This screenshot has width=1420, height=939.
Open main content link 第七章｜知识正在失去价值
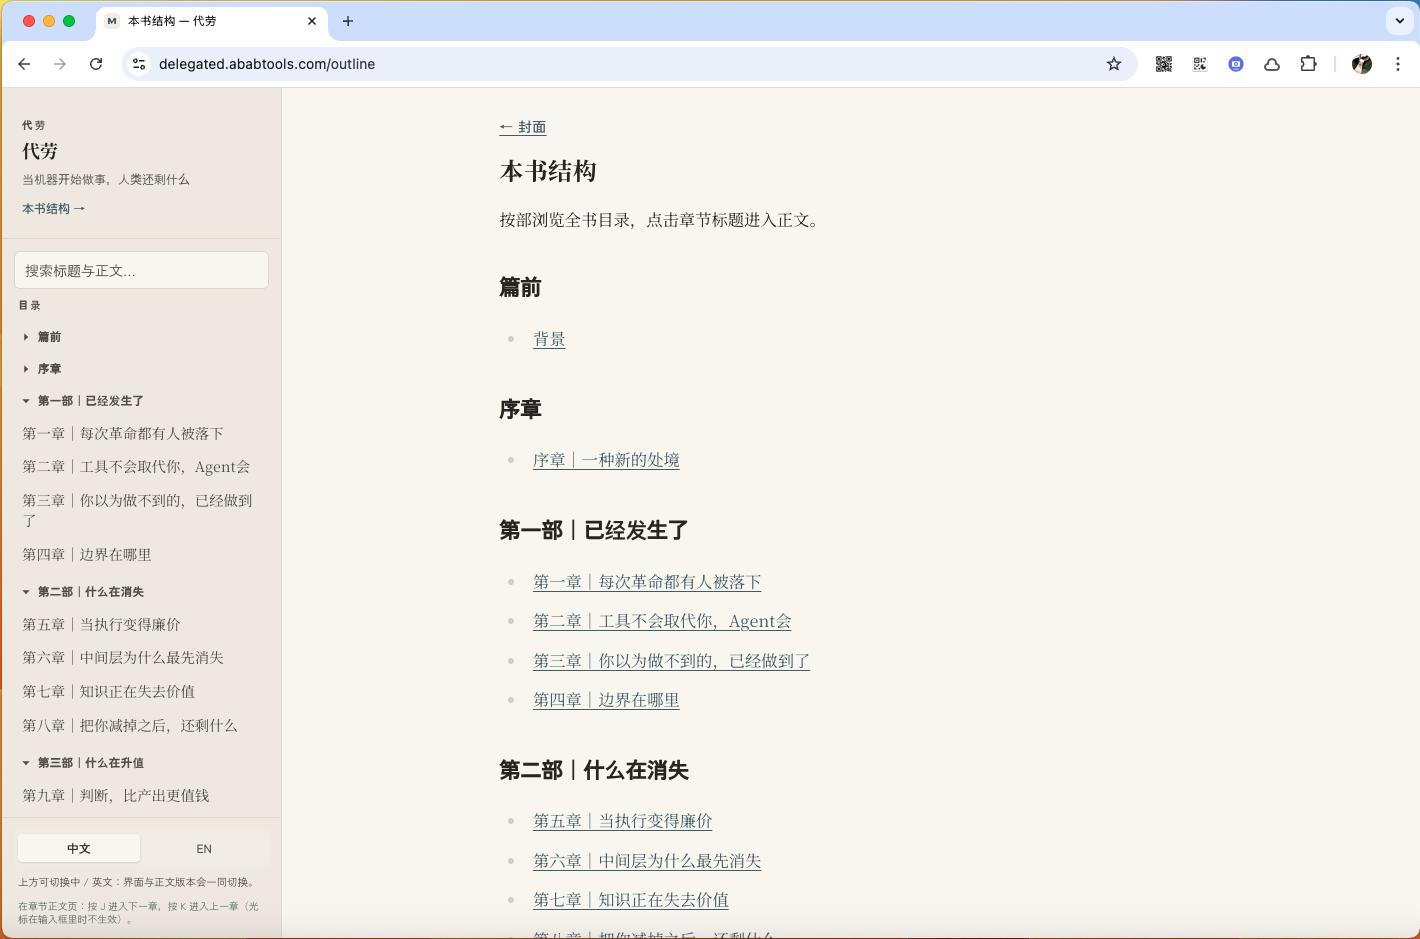(630, 900)
